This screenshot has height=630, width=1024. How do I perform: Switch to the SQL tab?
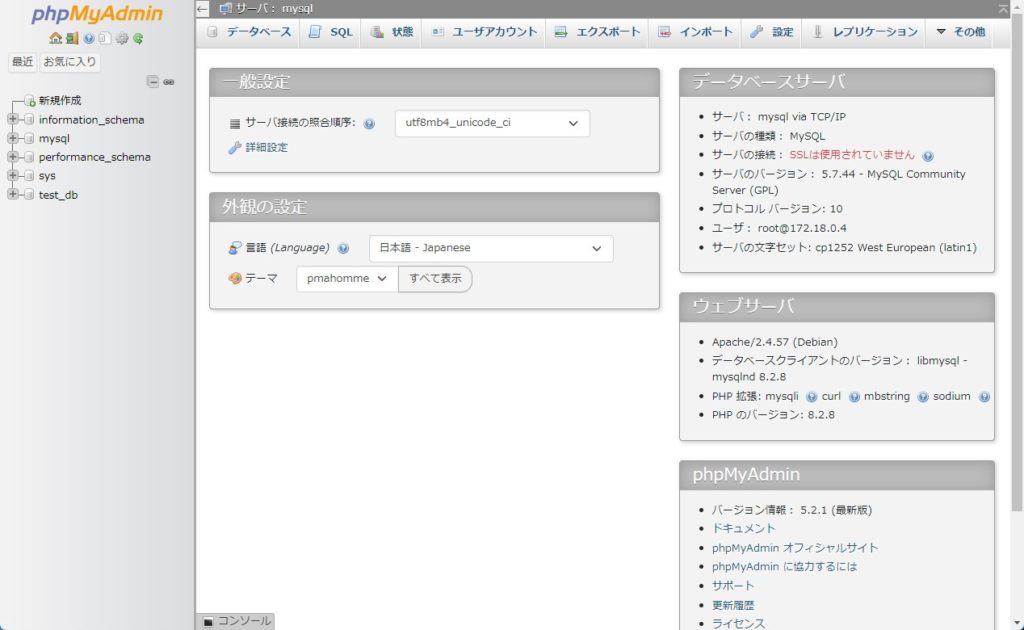click(x=330, y=32)
